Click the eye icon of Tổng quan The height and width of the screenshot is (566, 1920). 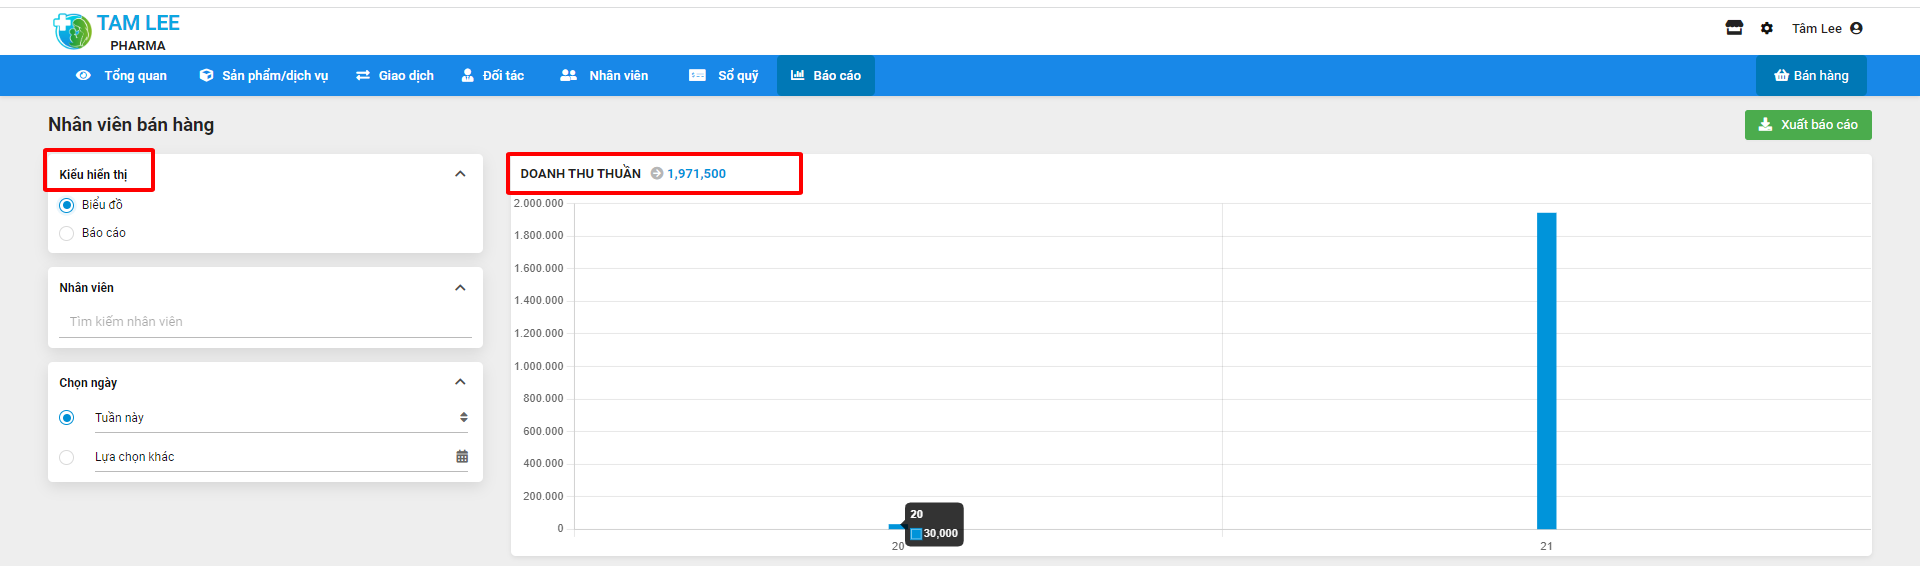pos(83,76)
